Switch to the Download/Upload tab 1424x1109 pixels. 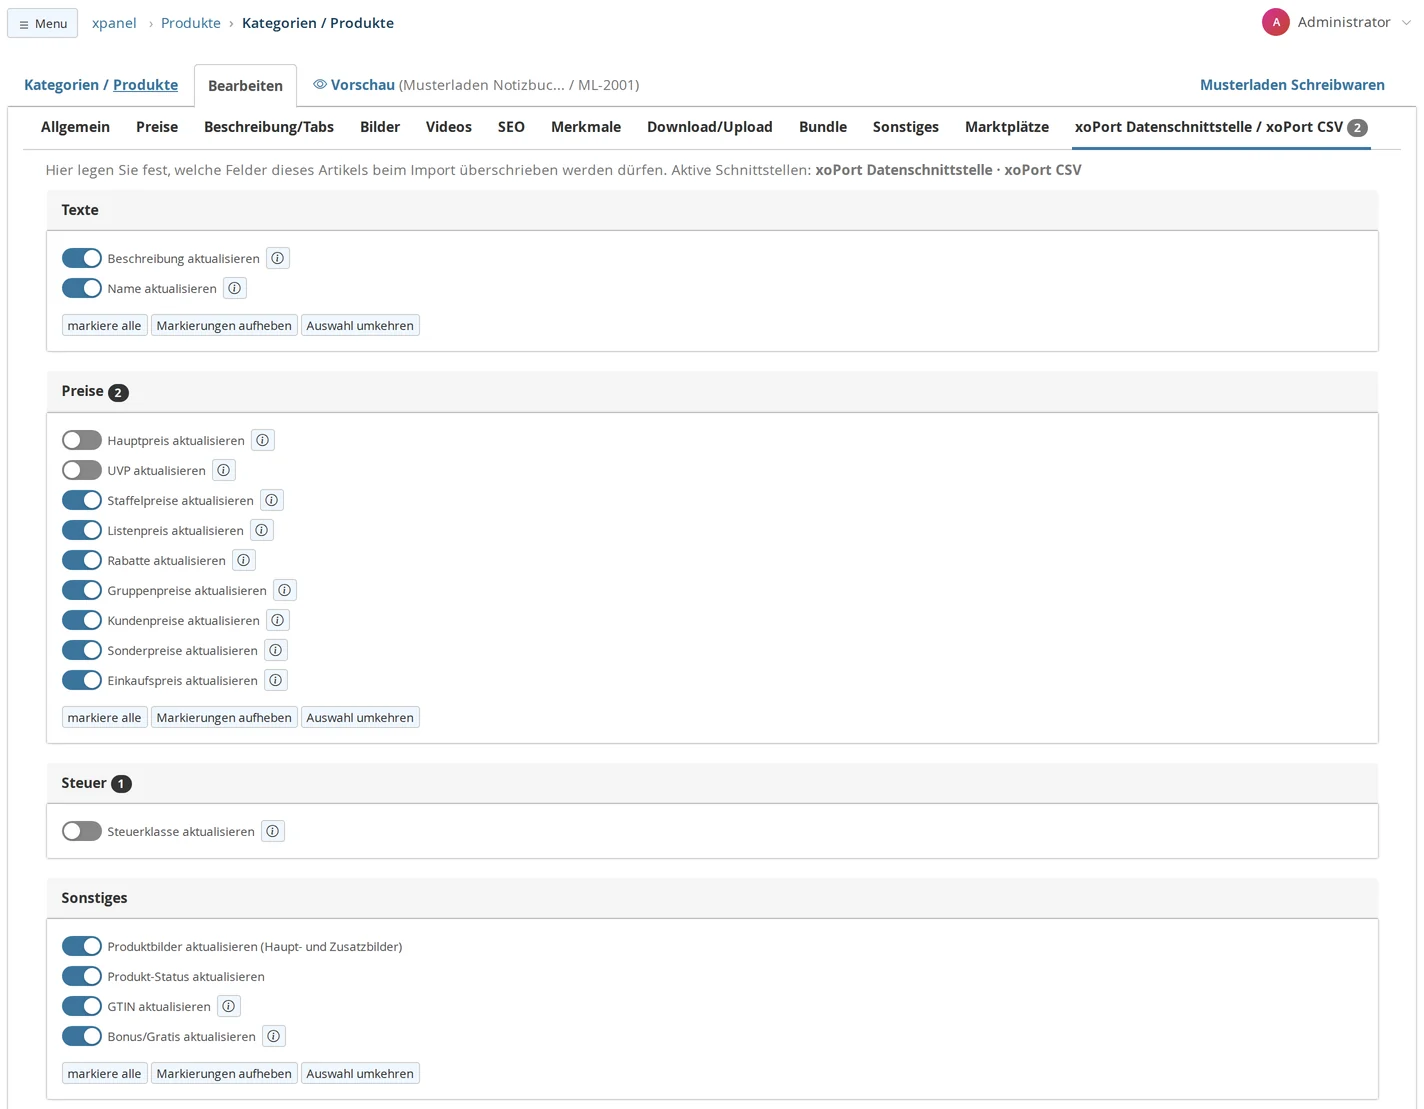[710, 127]
